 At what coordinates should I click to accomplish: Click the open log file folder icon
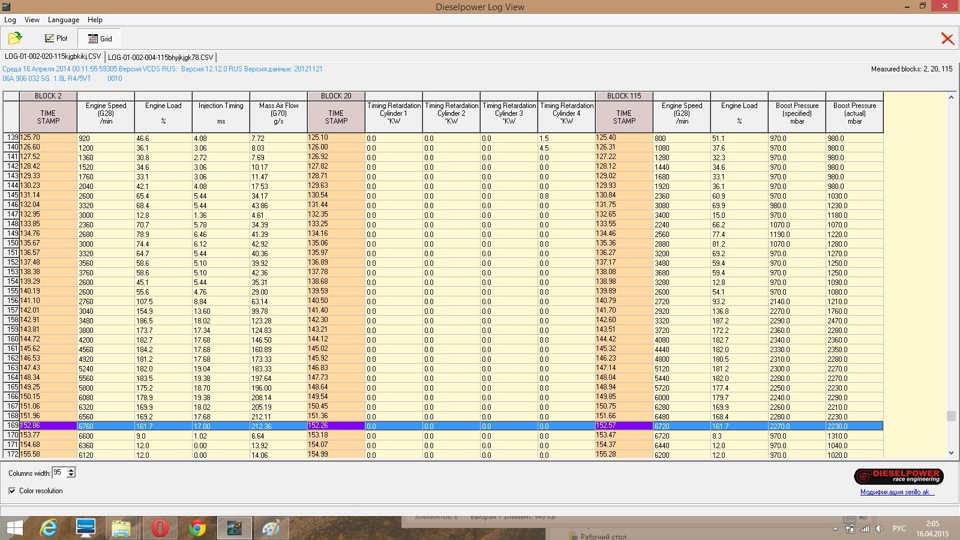(15, 38)
